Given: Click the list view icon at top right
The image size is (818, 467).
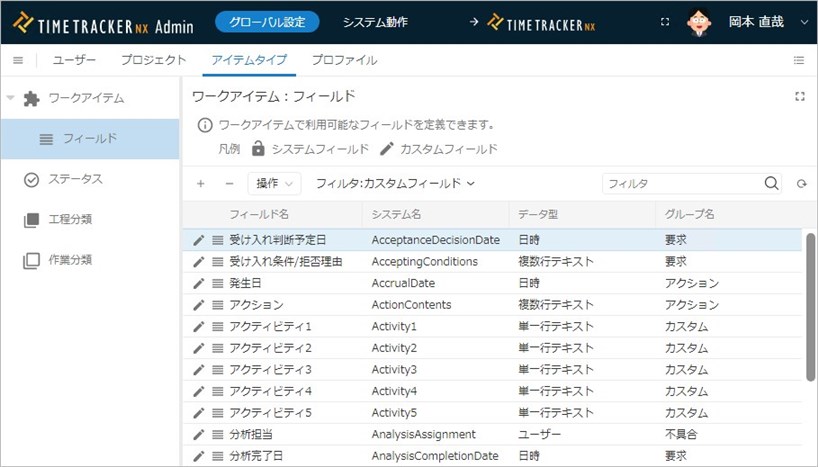Looking at the screenshot, I should 799,60.
